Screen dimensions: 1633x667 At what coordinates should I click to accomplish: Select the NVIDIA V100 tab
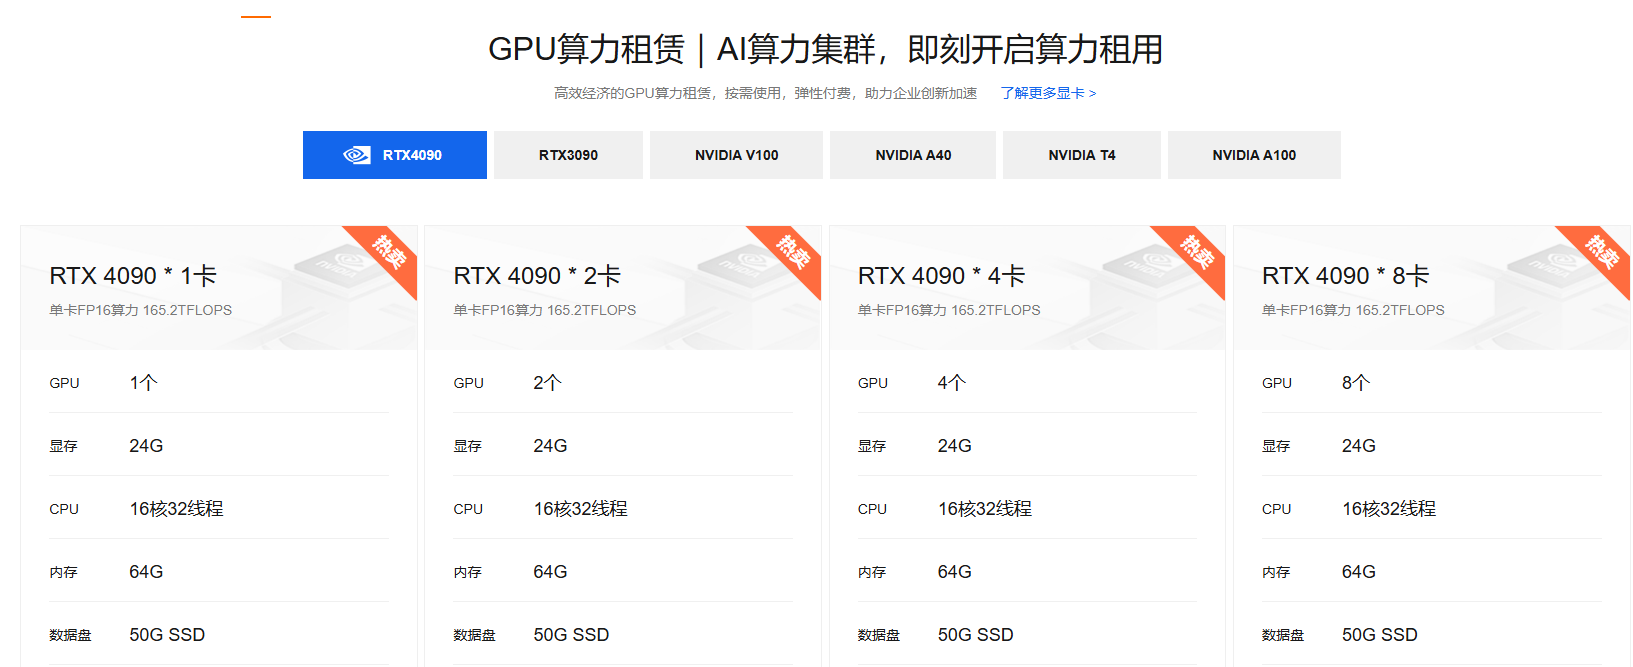[736, 155]
